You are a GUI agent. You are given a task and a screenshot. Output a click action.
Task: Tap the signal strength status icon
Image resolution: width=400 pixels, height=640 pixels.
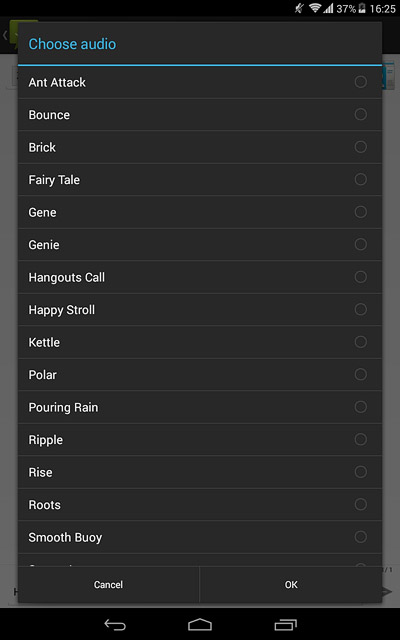tap(328, 8)
